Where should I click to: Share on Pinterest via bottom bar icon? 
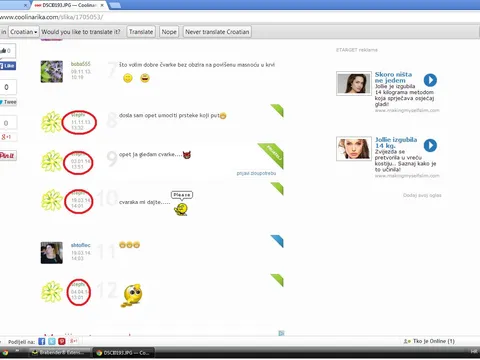point(62,341)
